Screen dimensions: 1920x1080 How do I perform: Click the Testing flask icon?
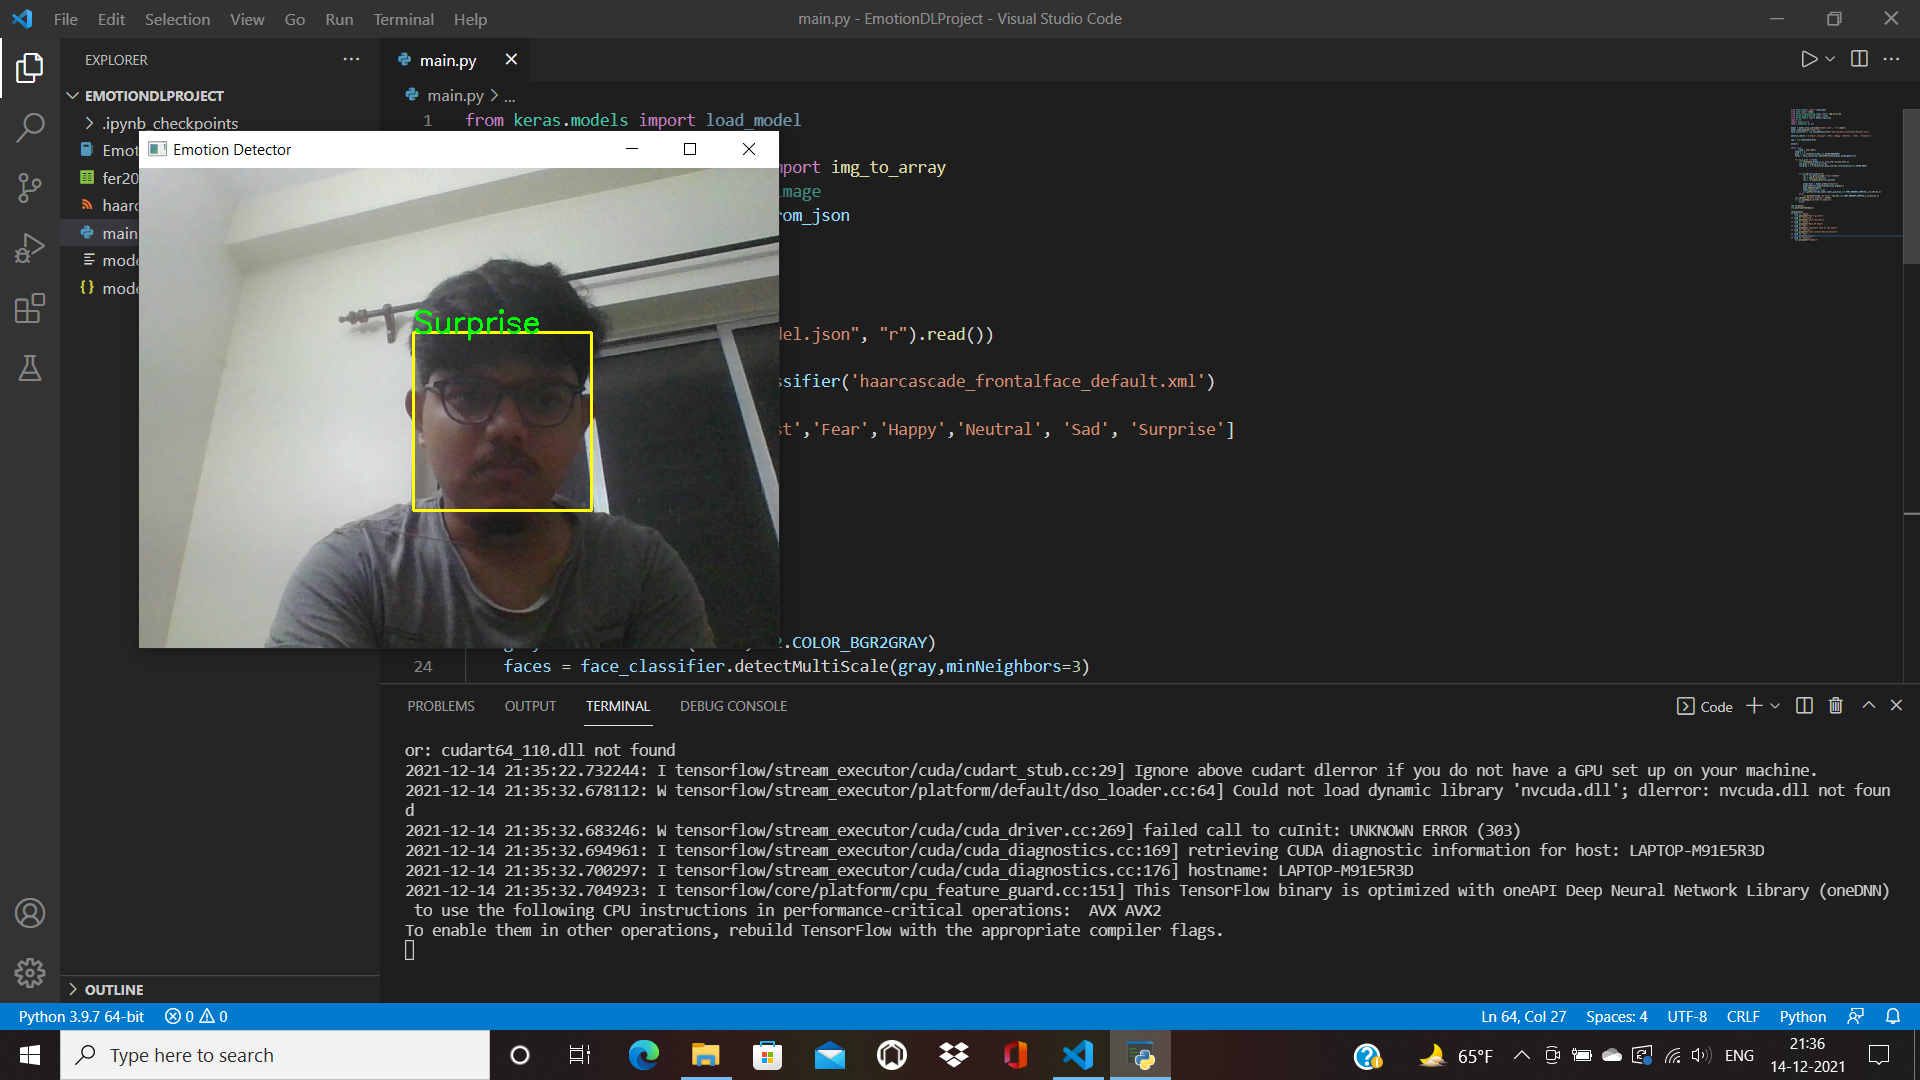pyautogui.click(x=30, y=368)
